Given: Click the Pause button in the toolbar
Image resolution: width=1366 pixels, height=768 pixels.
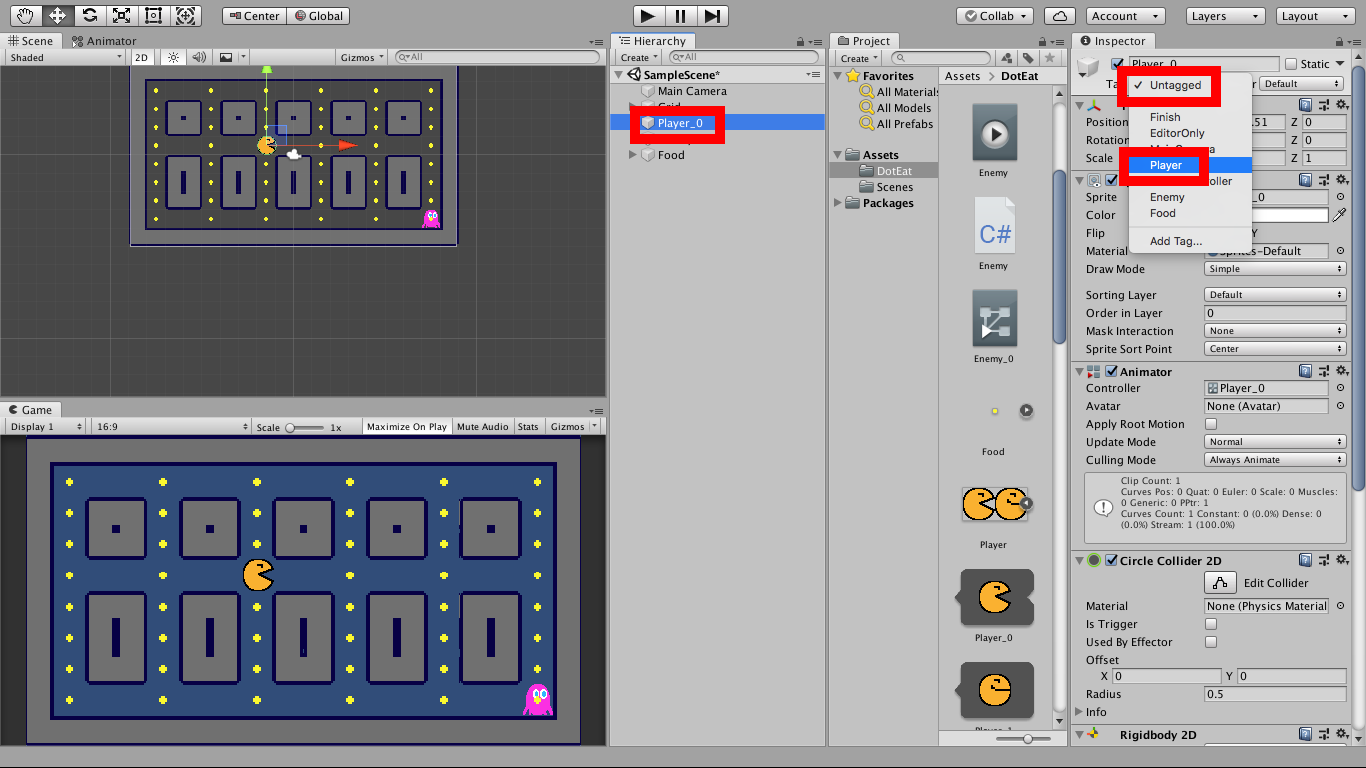Looking at the screenshot, I should tap(680, 15).
